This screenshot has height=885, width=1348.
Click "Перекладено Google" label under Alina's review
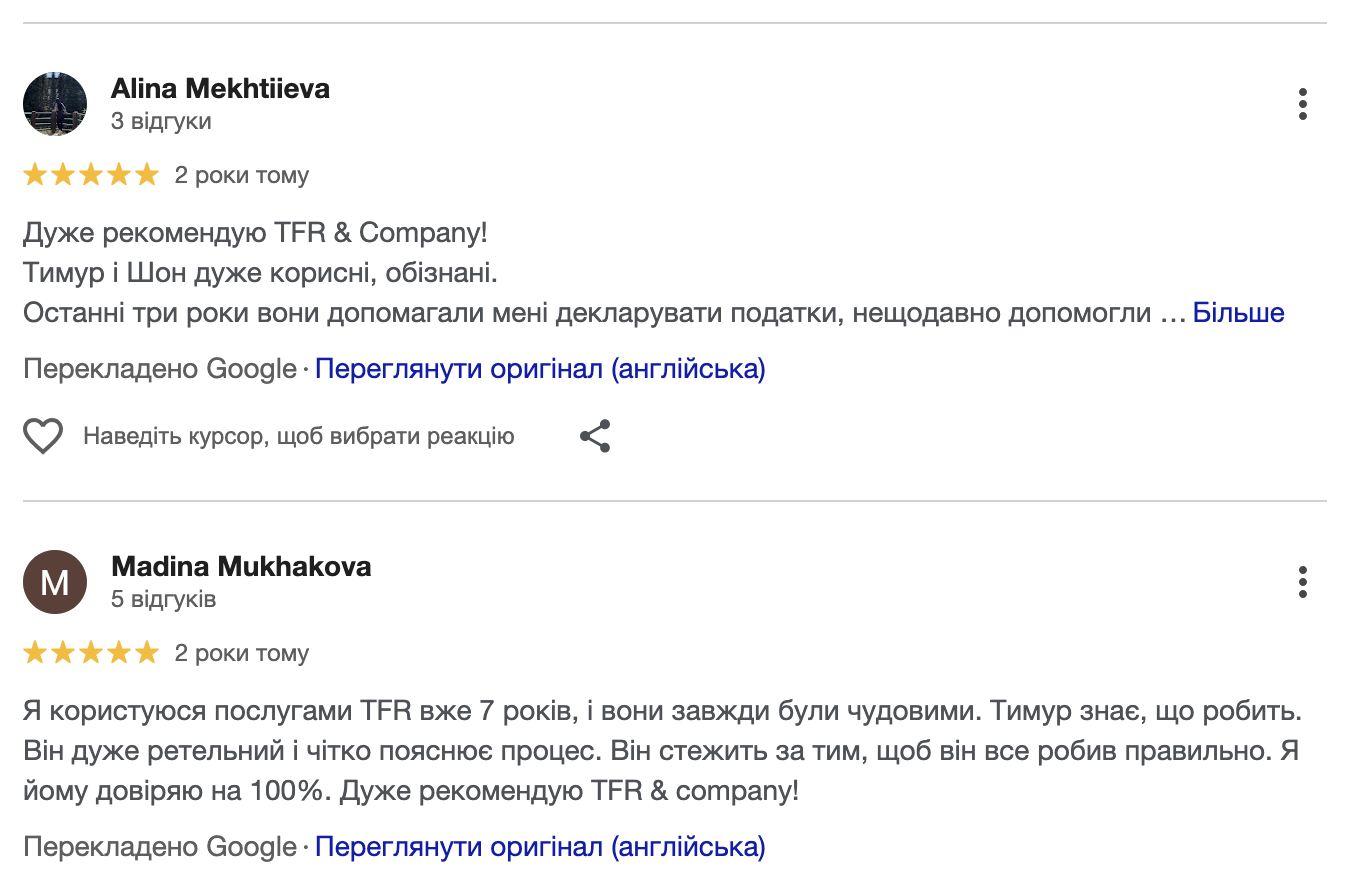click(x=160, y=370)
